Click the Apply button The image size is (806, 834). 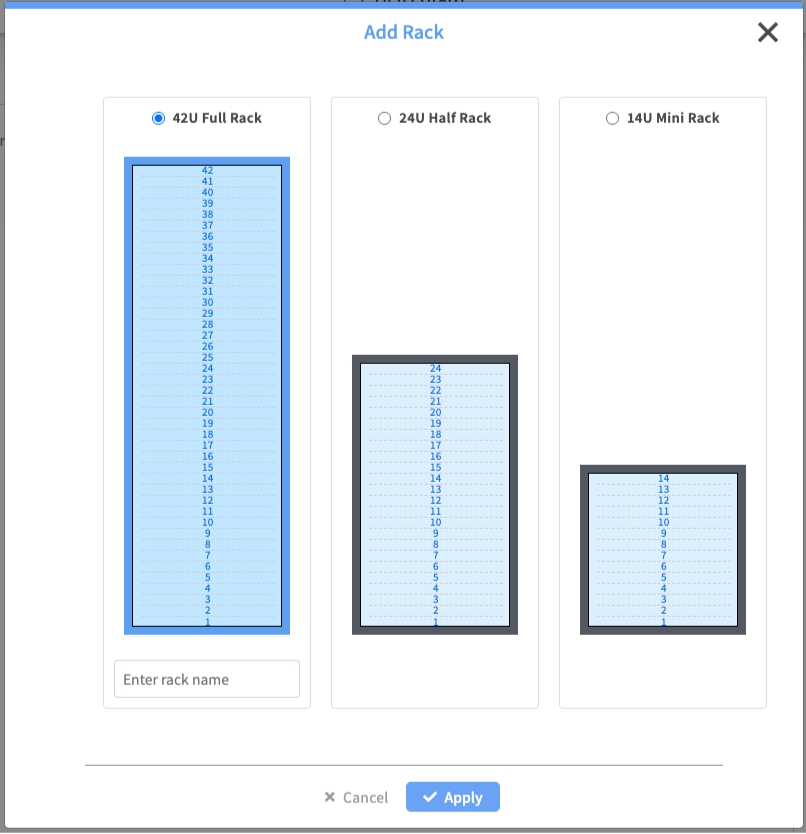453,797
